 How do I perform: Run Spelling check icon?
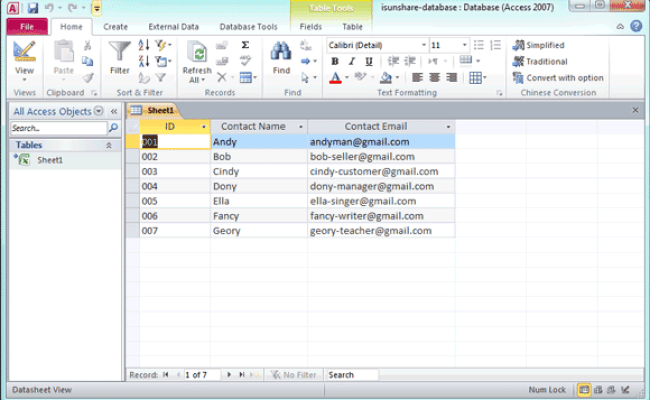(245, 61)
